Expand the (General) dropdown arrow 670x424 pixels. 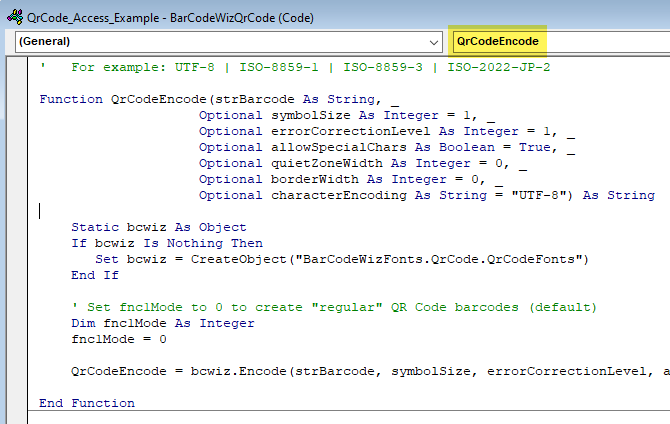pos(433,42)
